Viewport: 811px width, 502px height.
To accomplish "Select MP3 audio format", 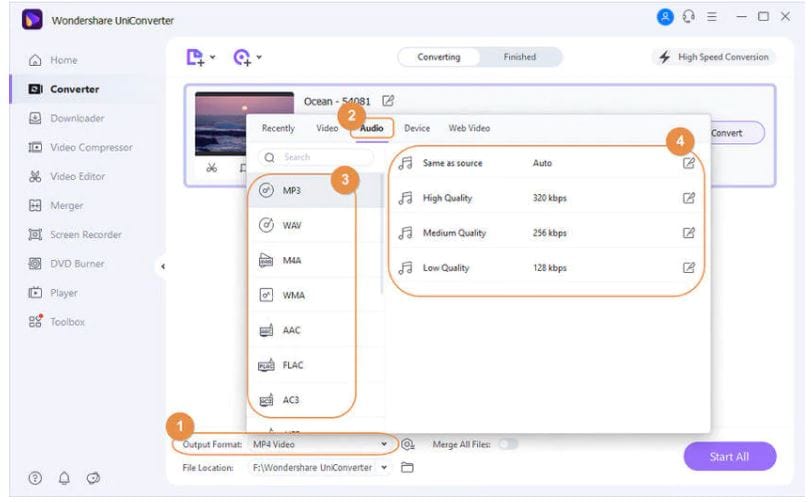I will coord(314,191).
